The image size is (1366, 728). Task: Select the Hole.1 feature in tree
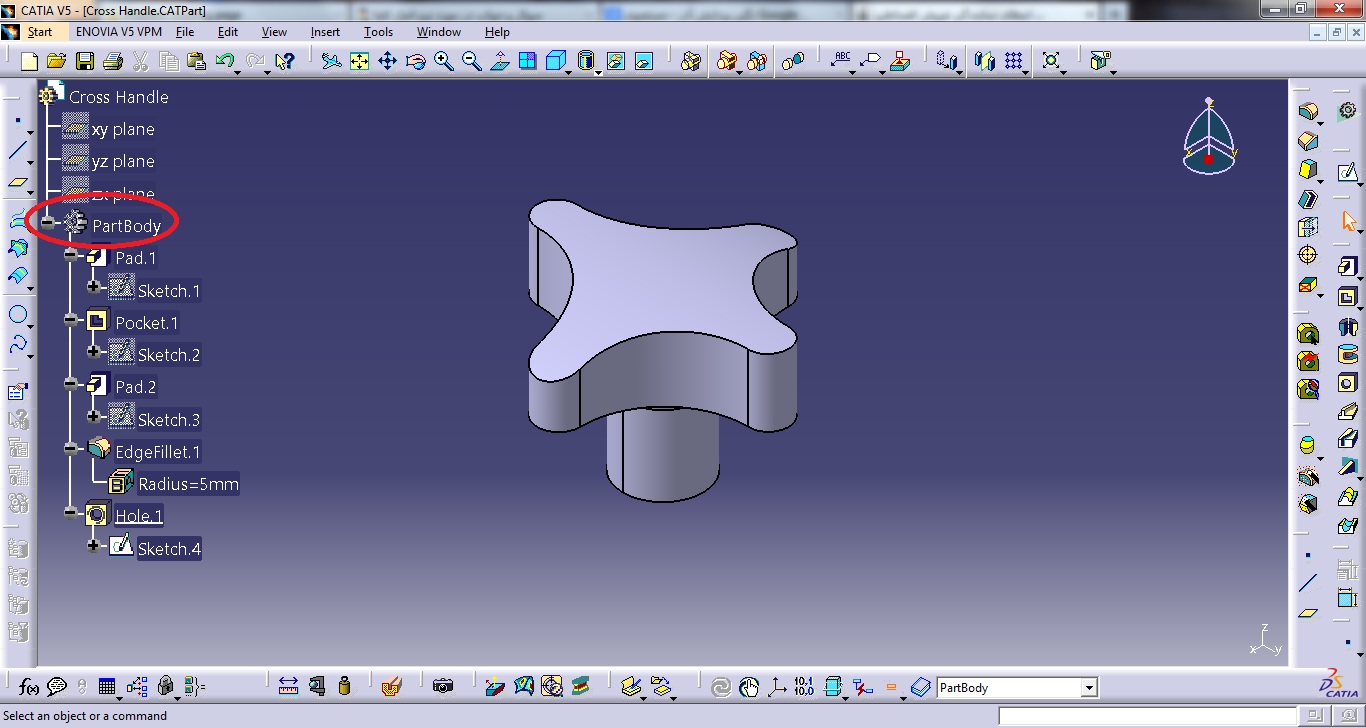click(138, 516)
